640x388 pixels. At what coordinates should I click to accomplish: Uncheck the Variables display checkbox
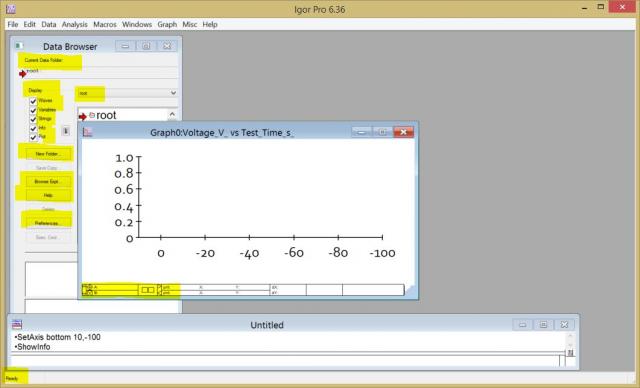[x=33, y=110]
